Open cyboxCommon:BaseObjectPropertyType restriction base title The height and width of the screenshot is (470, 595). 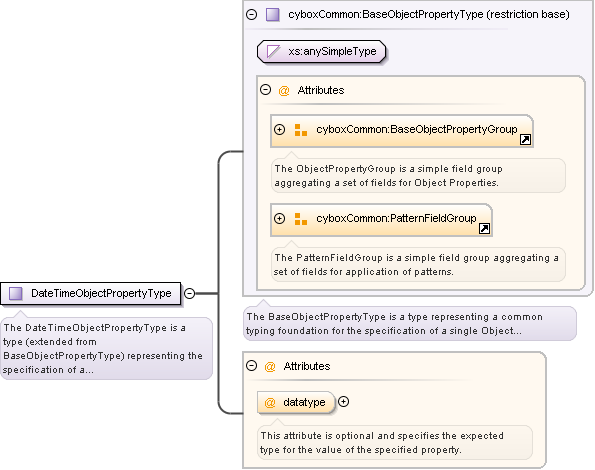pyautogui.click(x=429, y=14)
